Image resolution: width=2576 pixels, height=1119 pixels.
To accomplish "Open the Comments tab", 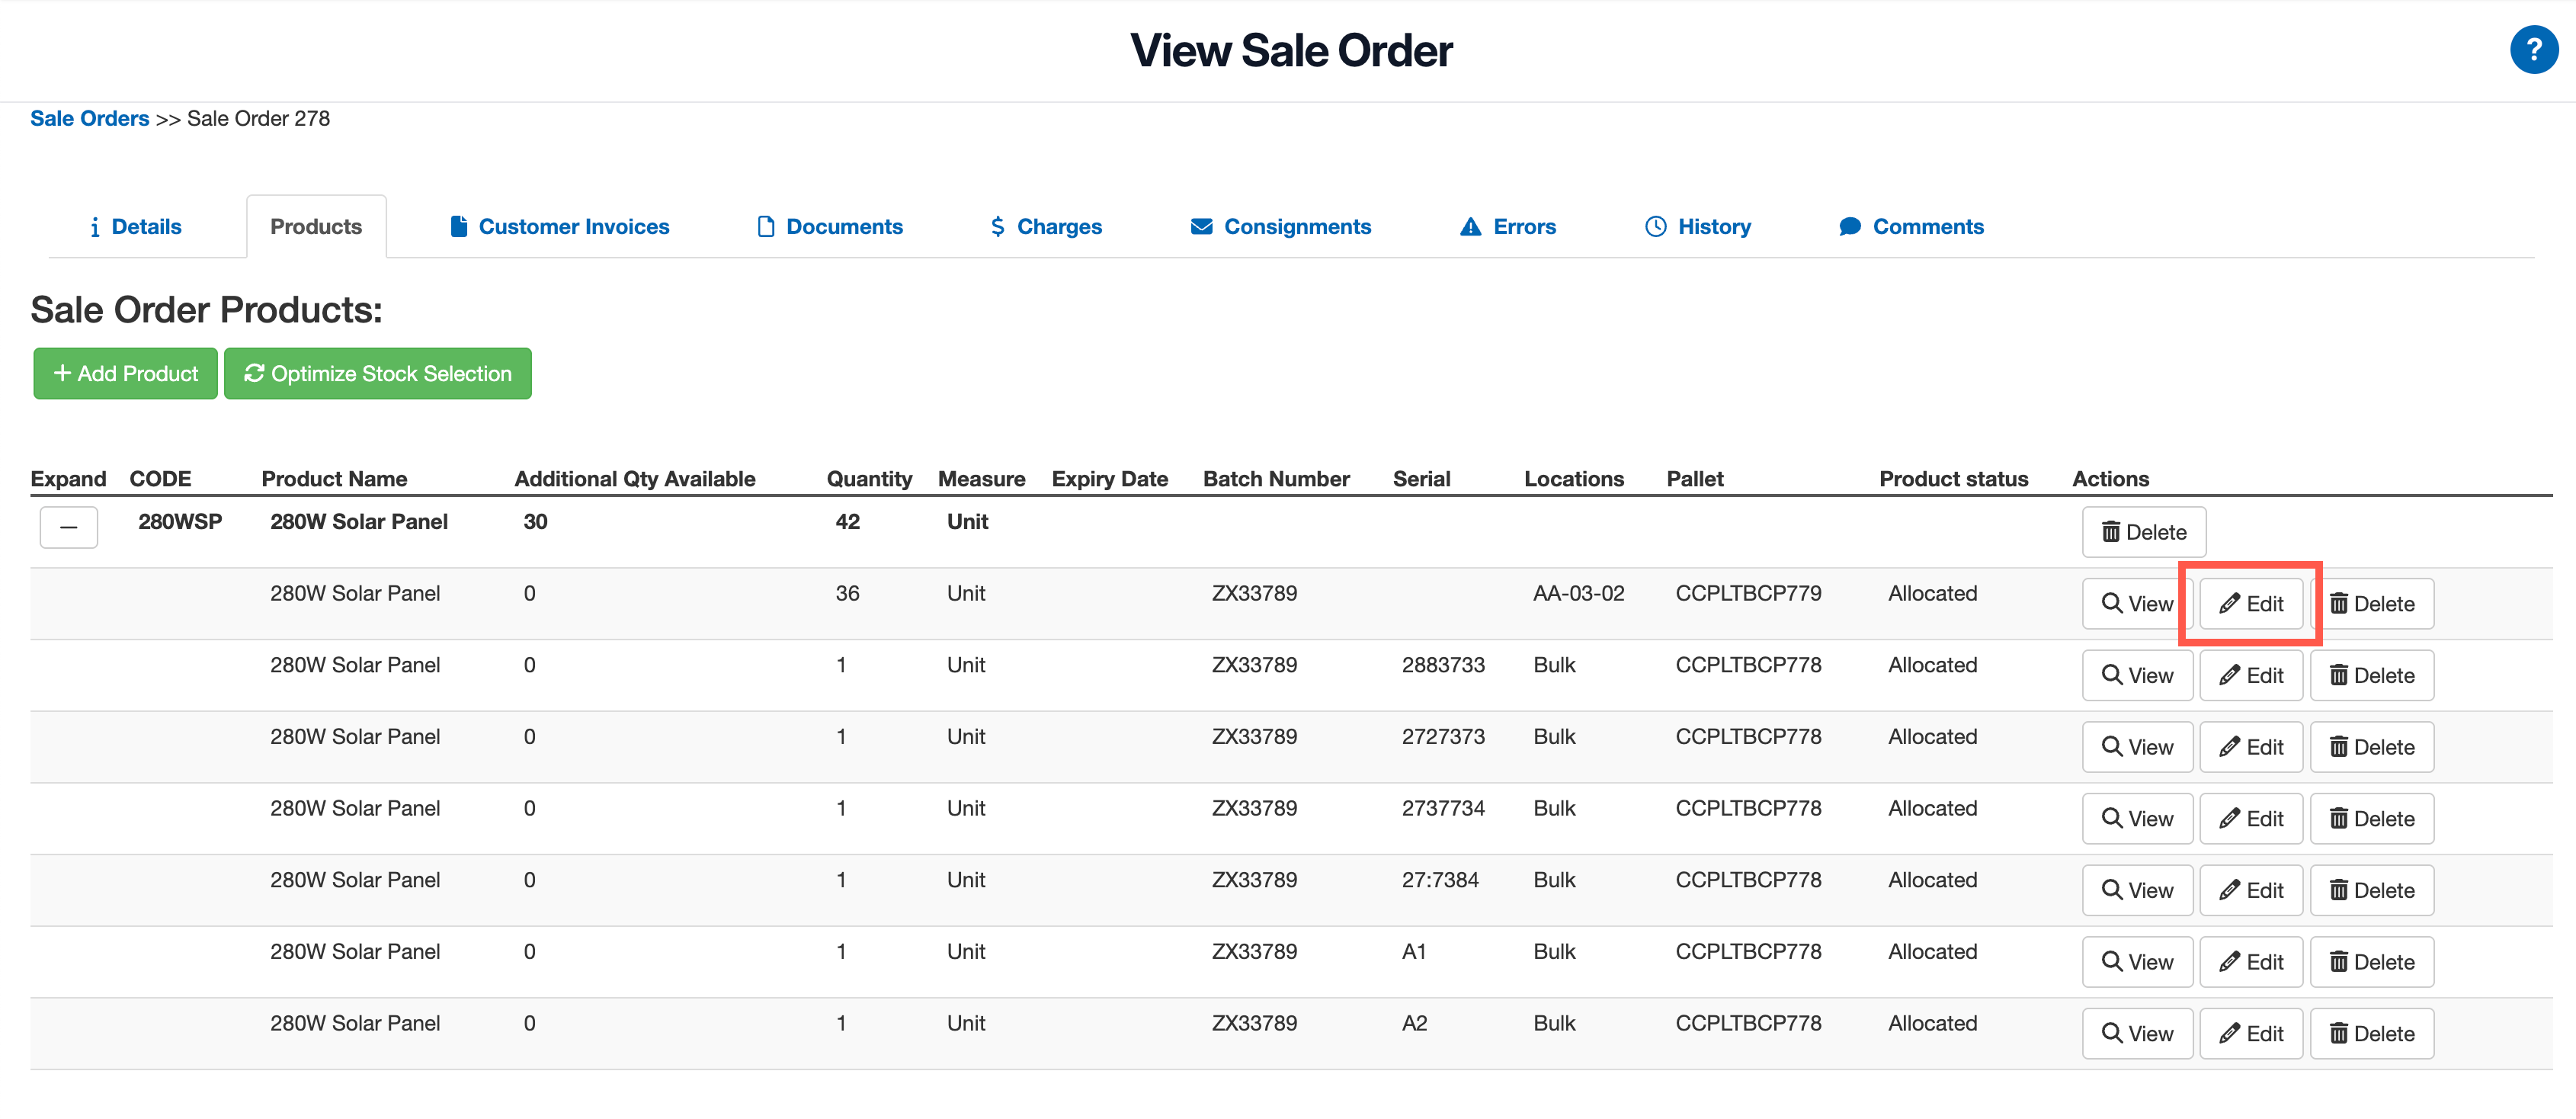I will (x=1911, y=227).
